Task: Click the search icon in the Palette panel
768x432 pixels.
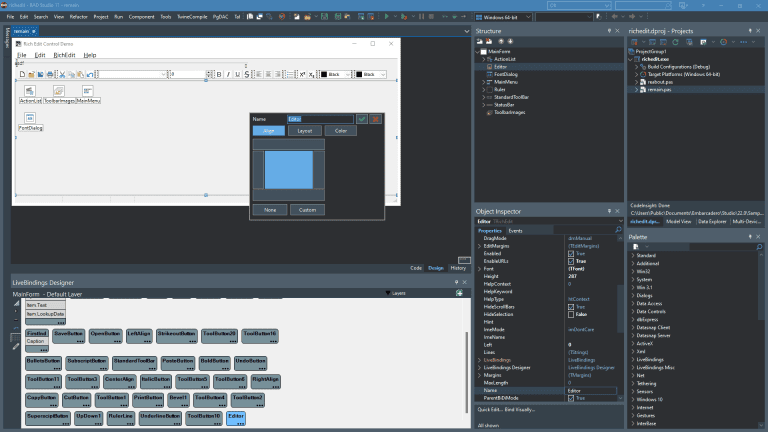Action: pyautogui.click(x=759, y=247)
